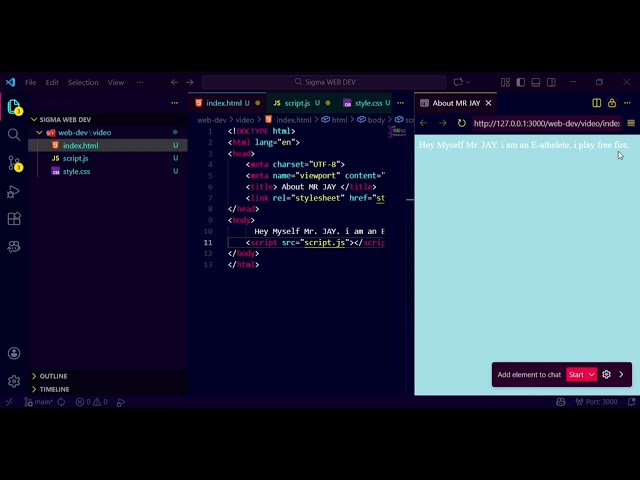Open the Accounts icon in activity bar
Image resolution: width=640 pixels, height=480 pixels.
14,353
